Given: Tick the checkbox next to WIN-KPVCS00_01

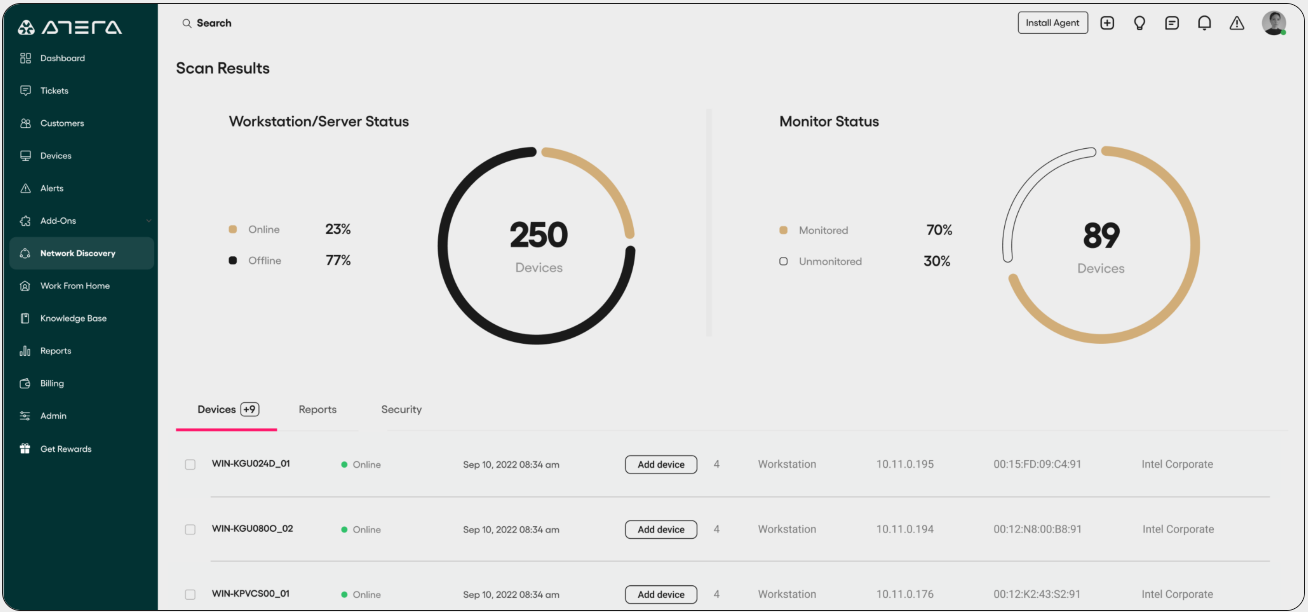Looking at the screenshot, I should 190,595.
